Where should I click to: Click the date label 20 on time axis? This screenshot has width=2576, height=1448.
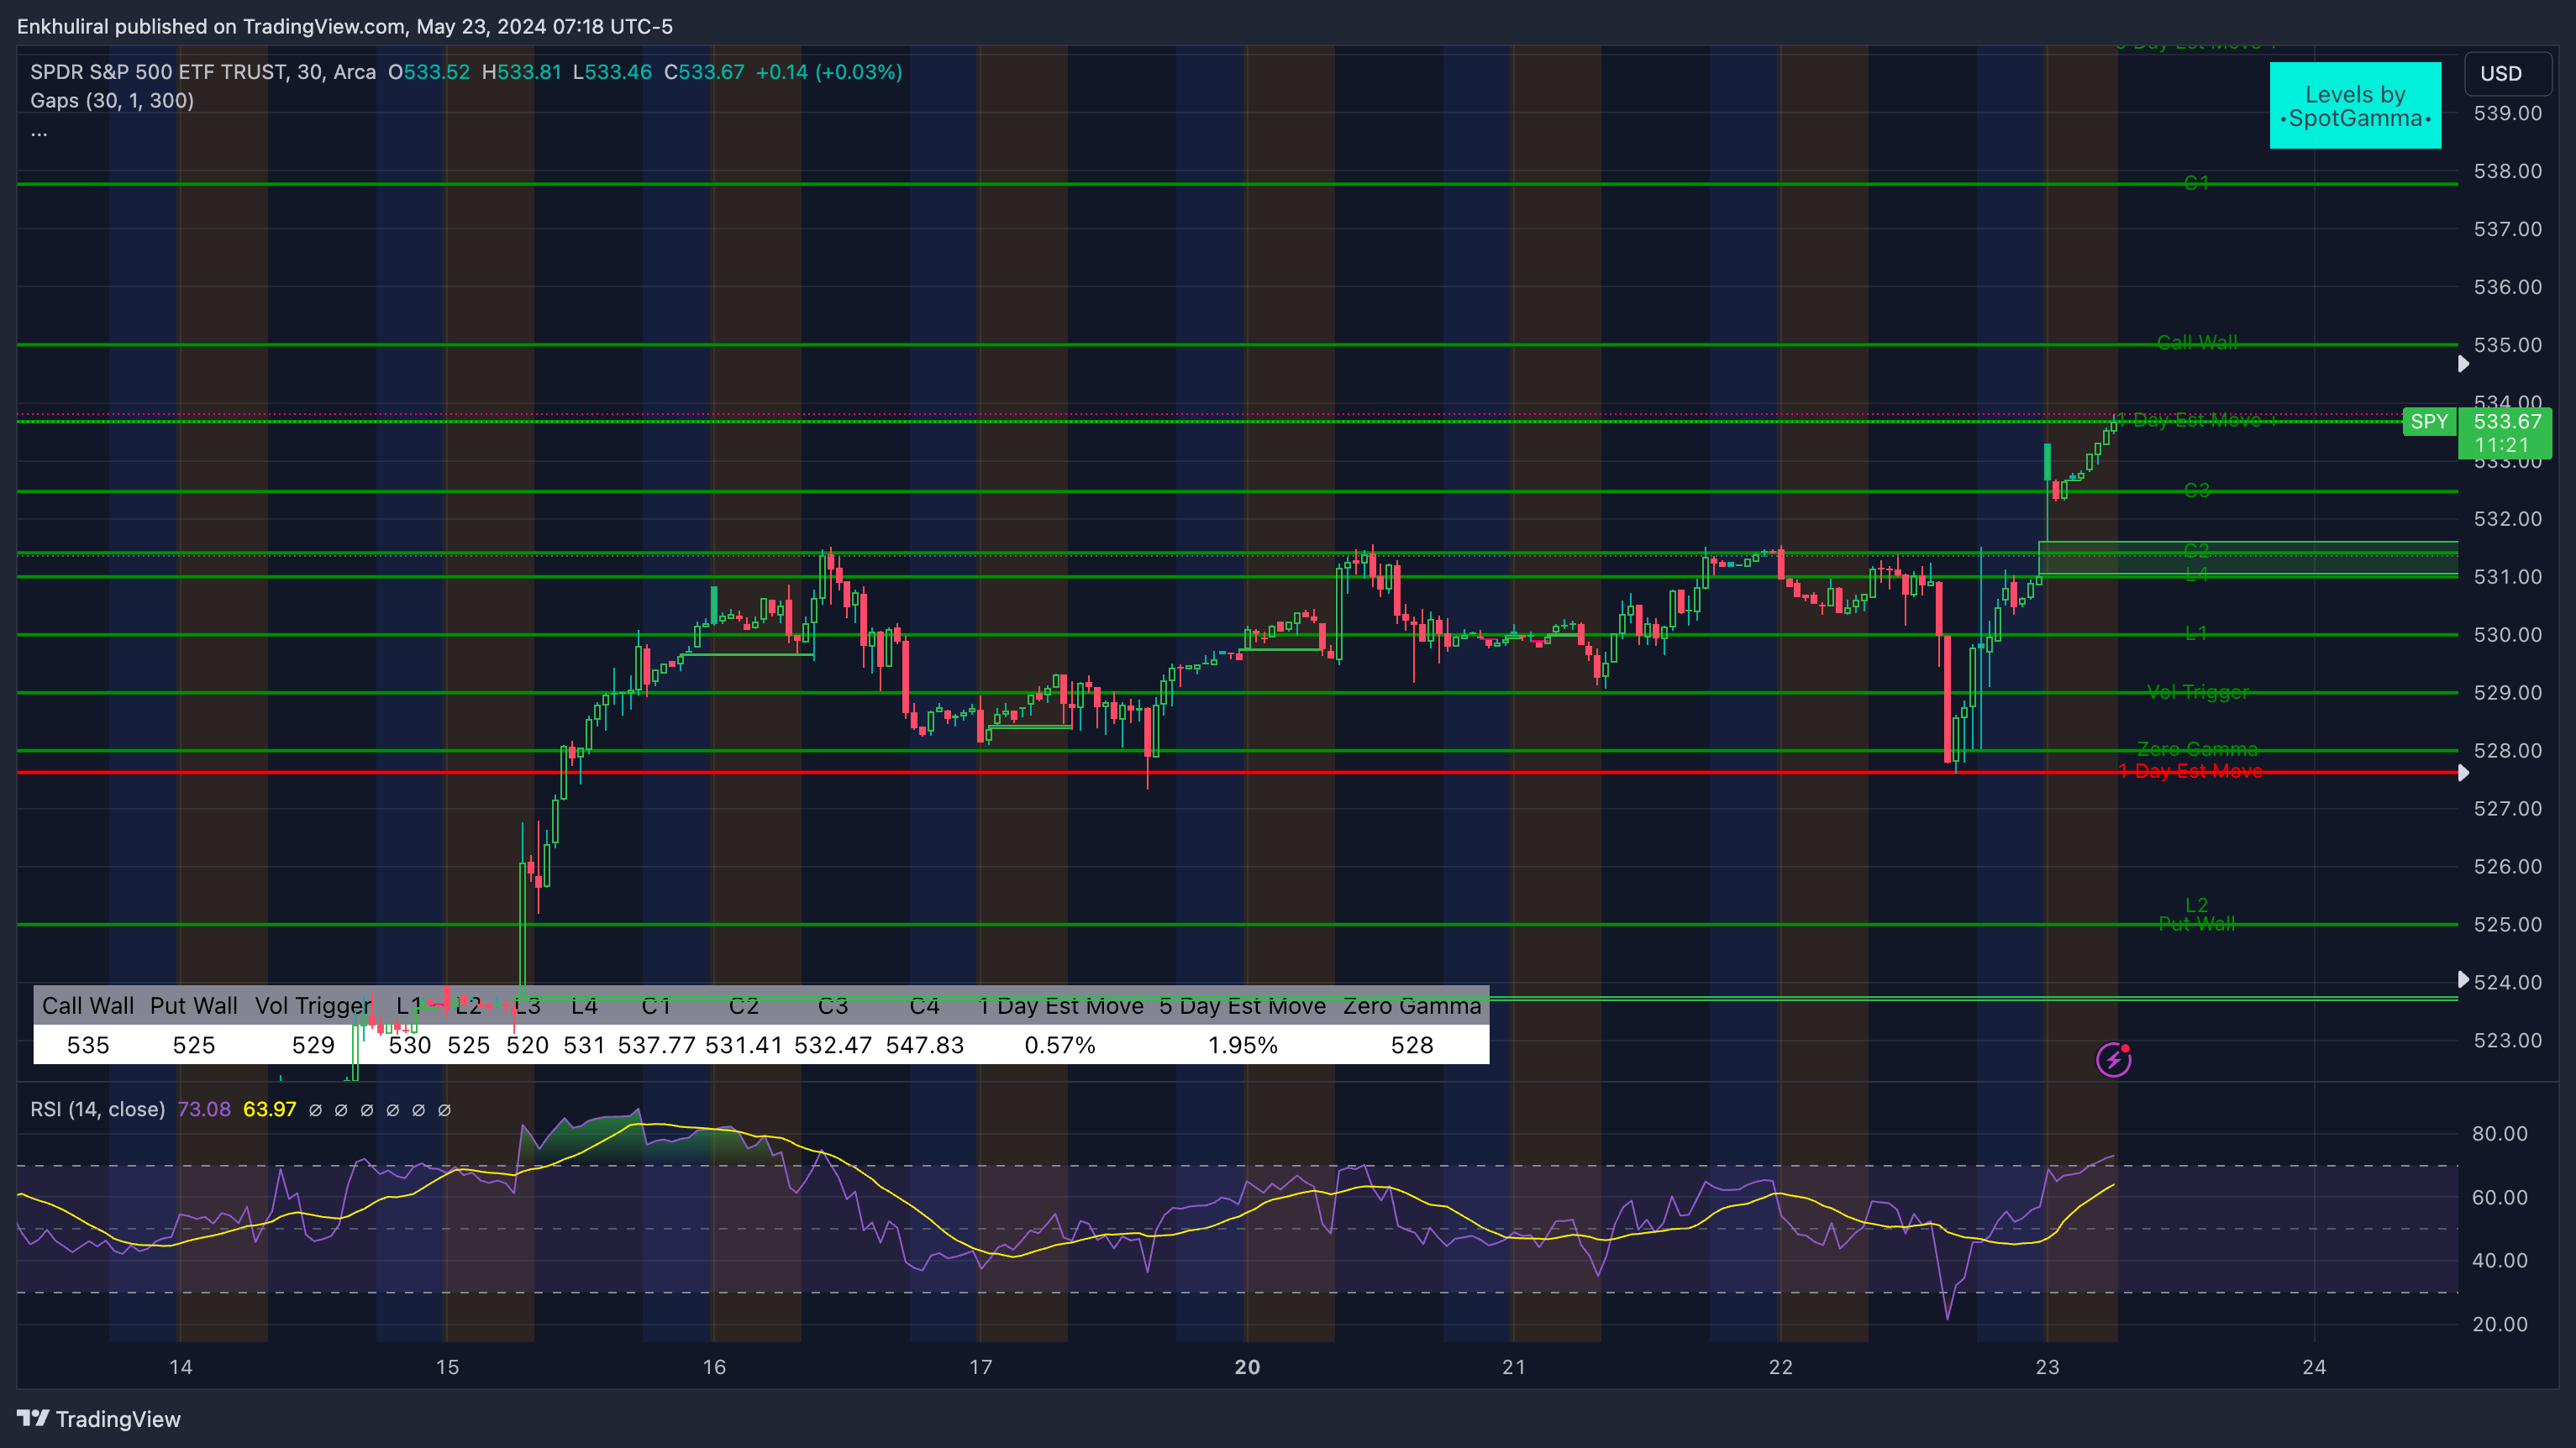click(x=1246, y=1367)
